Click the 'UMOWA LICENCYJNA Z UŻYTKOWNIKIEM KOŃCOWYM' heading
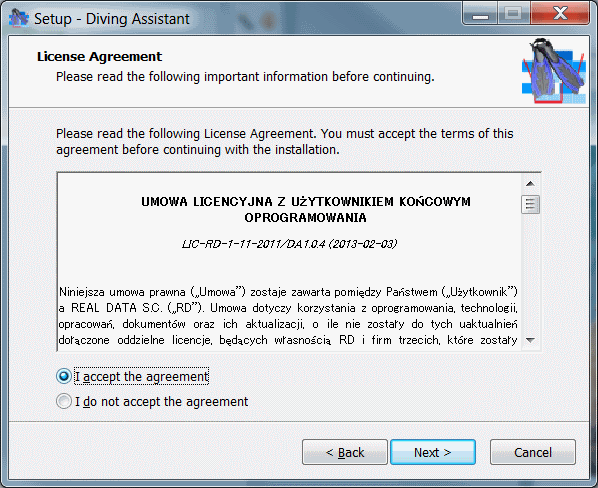 pyautogui.click(x=306, y=202)
